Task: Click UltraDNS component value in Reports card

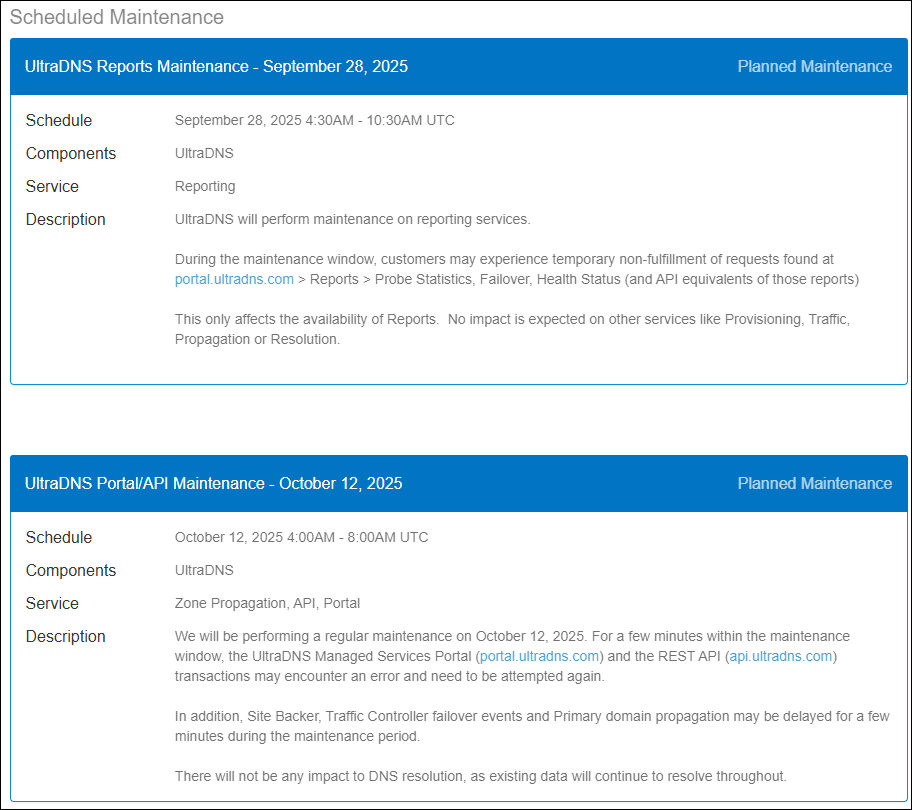Action: (204, 153)
